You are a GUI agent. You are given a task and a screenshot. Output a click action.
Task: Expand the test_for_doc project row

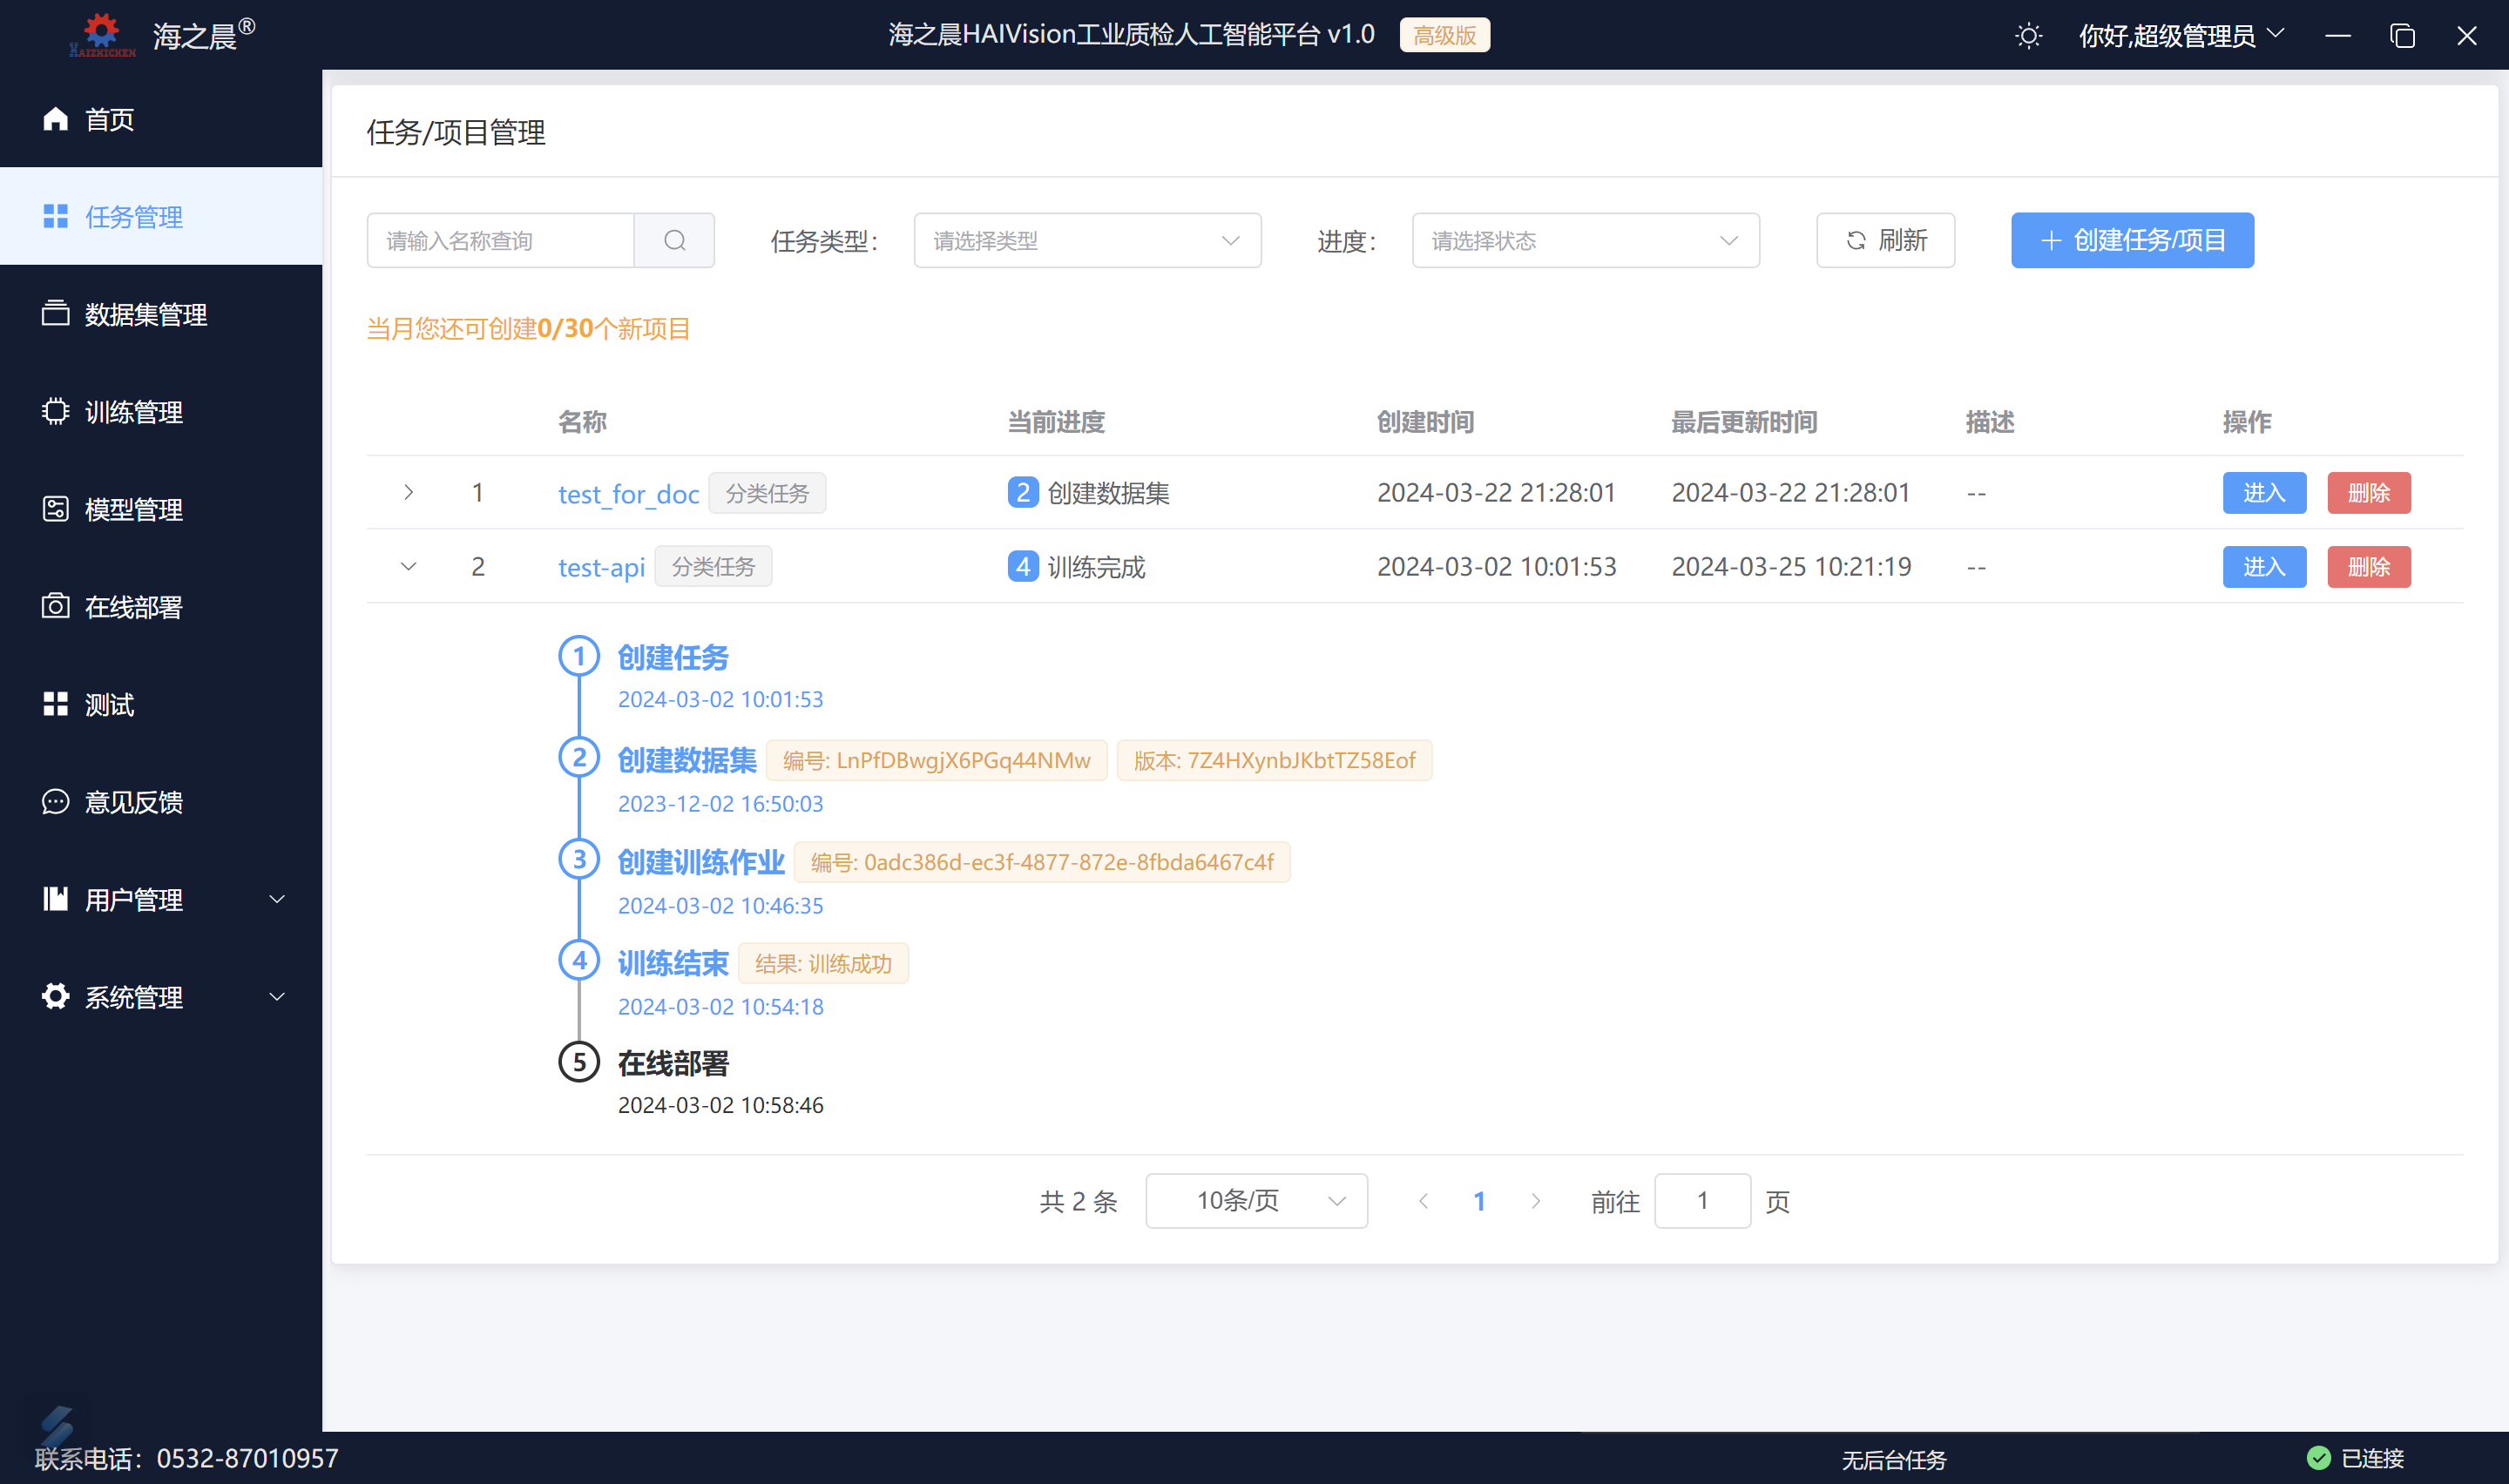410,493
